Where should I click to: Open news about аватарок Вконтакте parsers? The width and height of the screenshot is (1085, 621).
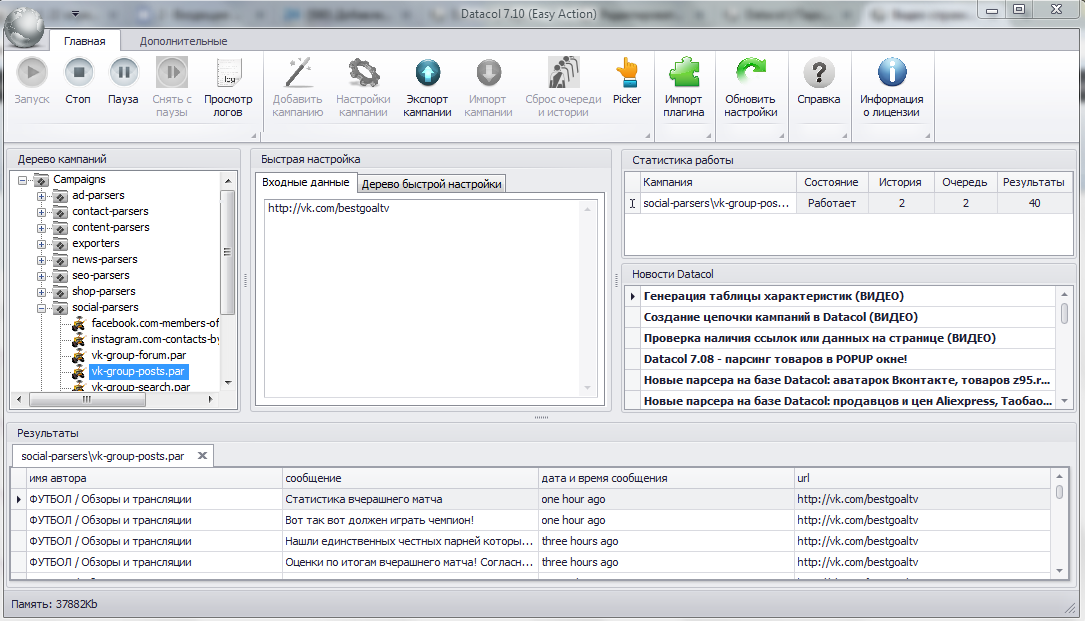[x=847, y=379]
